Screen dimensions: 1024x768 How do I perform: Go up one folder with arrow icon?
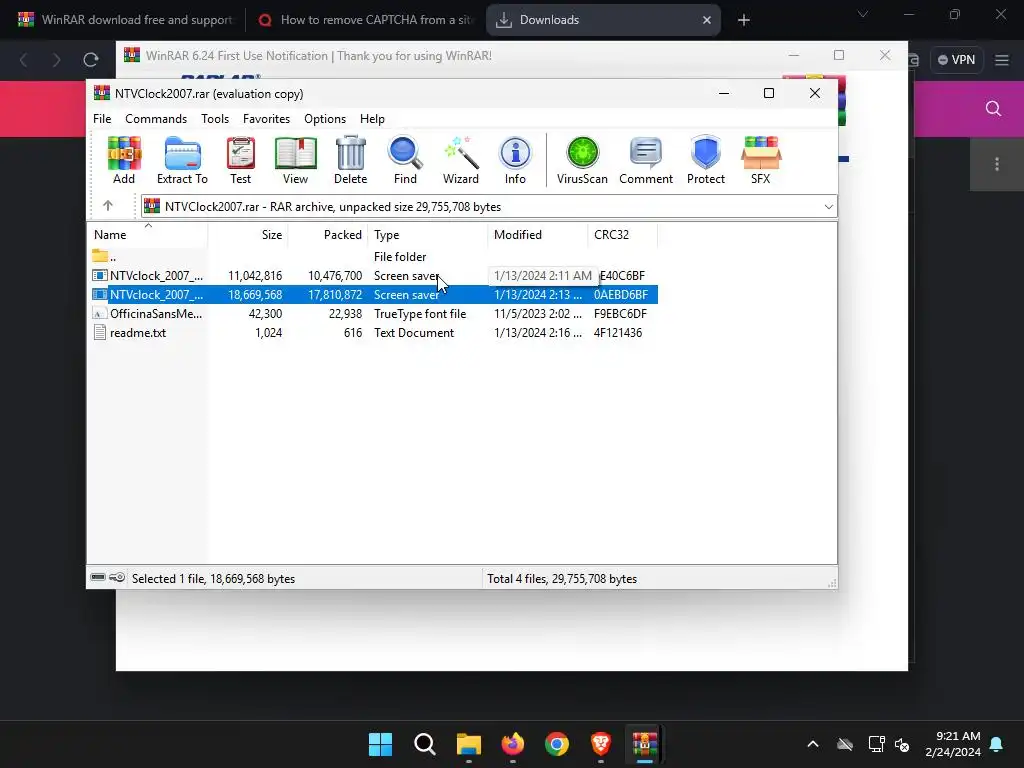click(x=108, y=206)
